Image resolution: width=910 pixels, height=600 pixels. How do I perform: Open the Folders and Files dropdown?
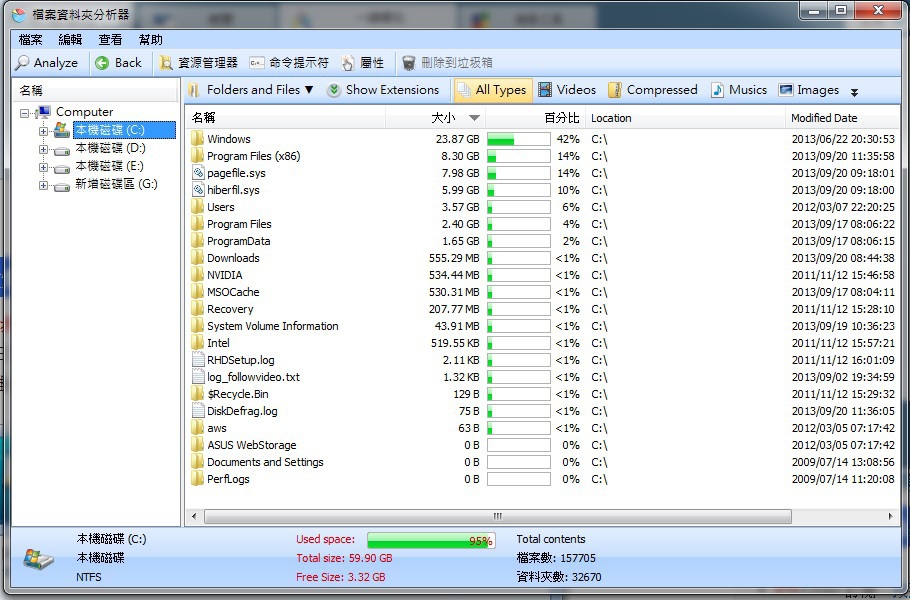pos(251,90)
